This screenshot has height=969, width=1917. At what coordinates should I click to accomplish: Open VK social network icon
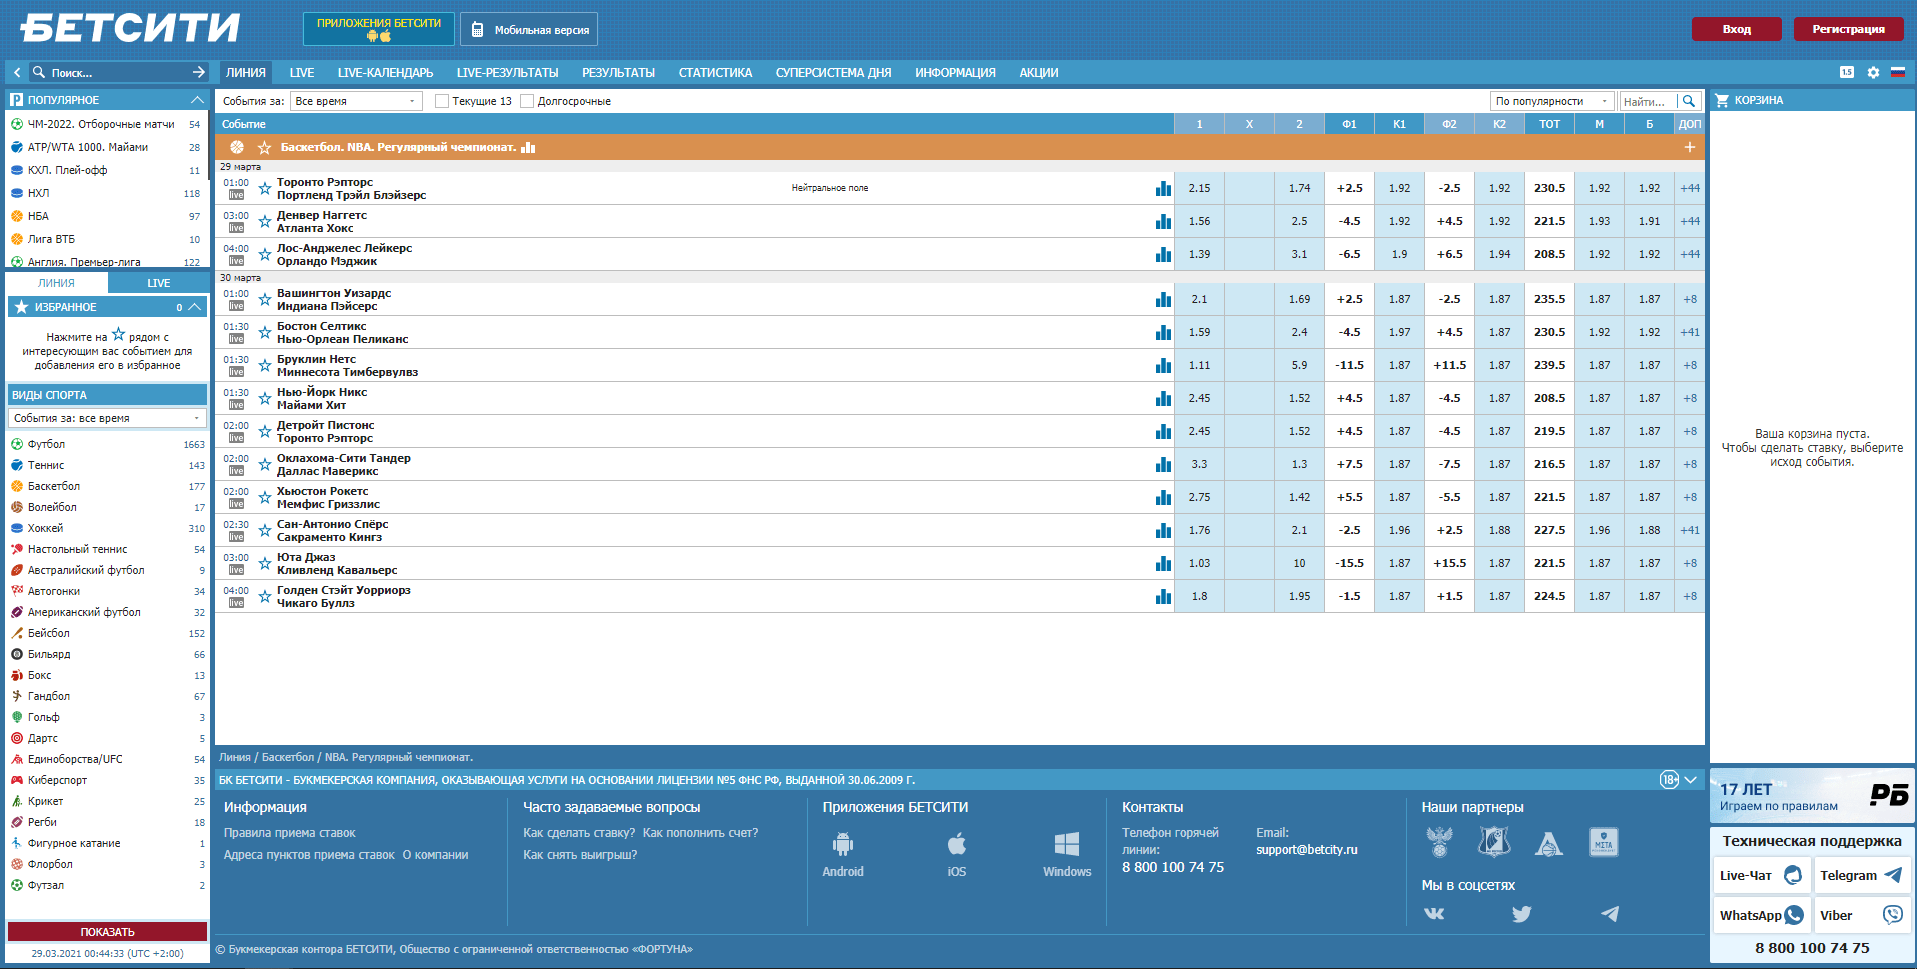(x=1434, y=913)
